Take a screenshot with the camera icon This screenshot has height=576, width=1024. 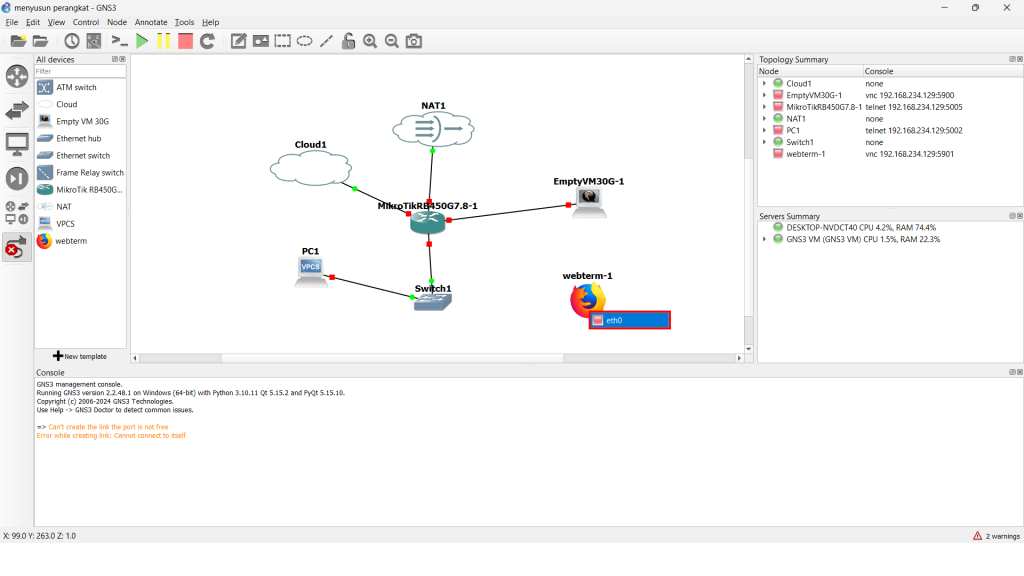tap(414, 41)
